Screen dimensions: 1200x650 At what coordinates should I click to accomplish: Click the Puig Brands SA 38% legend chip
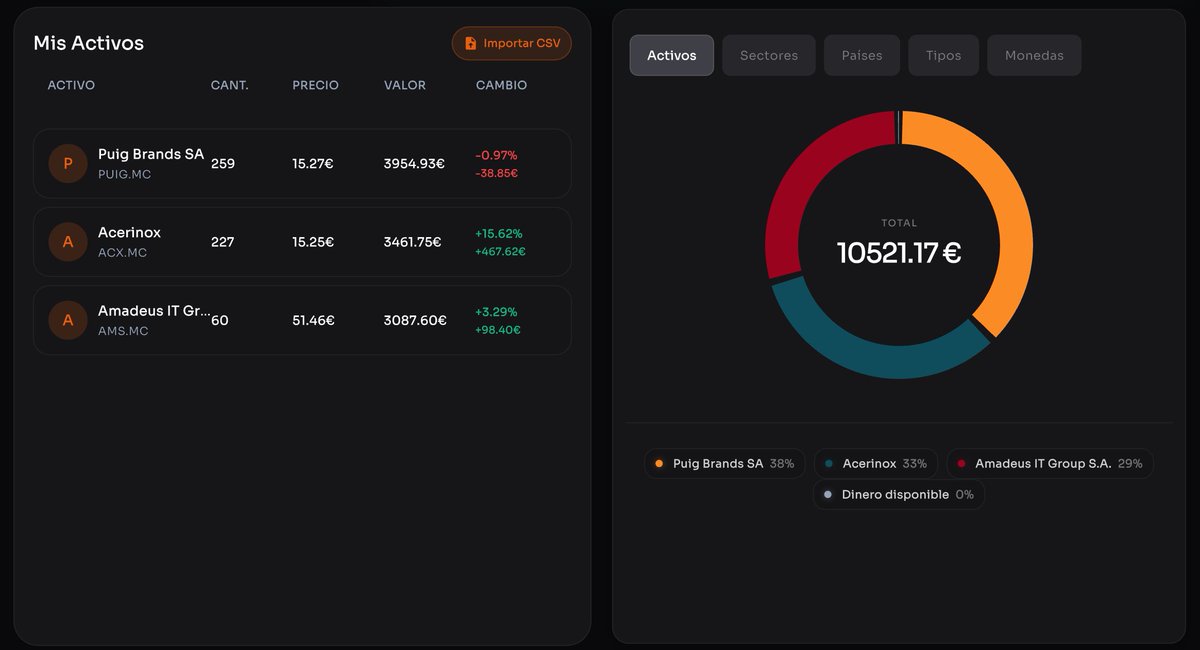725,464
